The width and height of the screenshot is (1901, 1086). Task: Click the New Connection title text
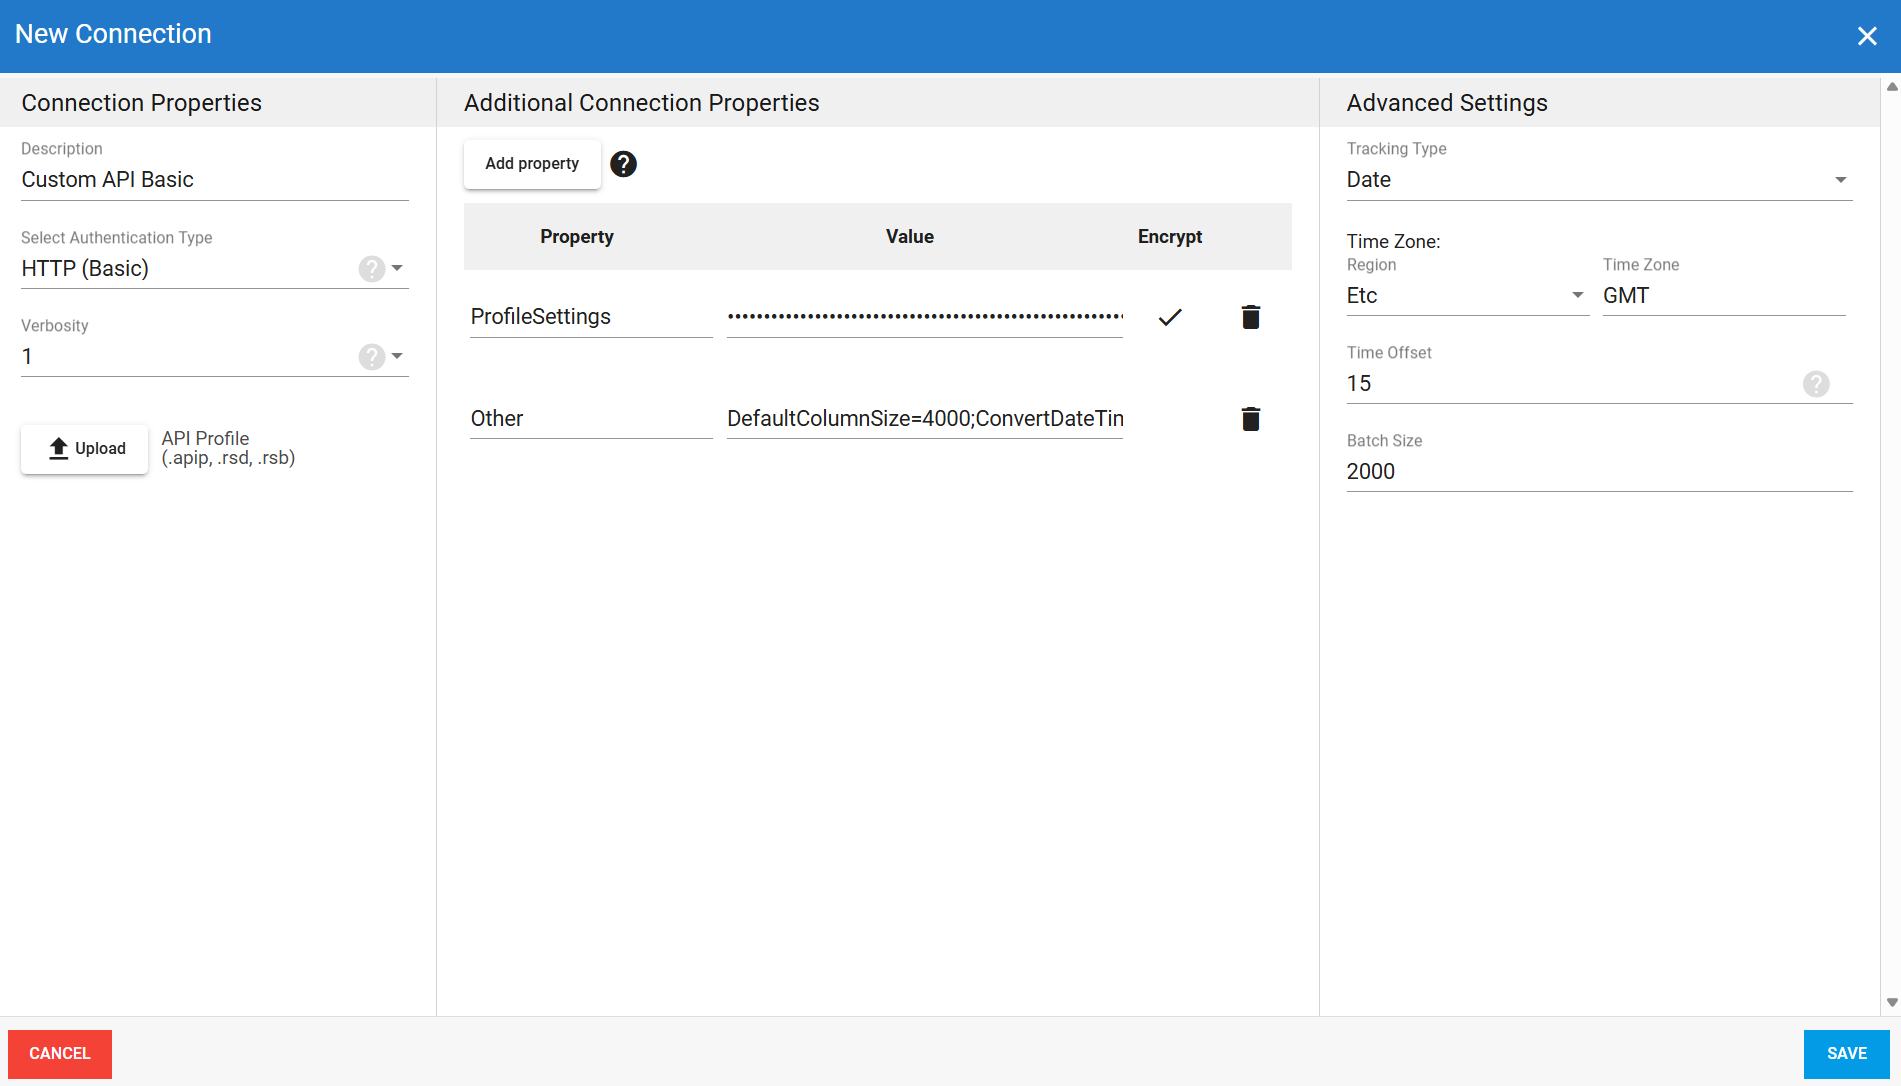113,34
